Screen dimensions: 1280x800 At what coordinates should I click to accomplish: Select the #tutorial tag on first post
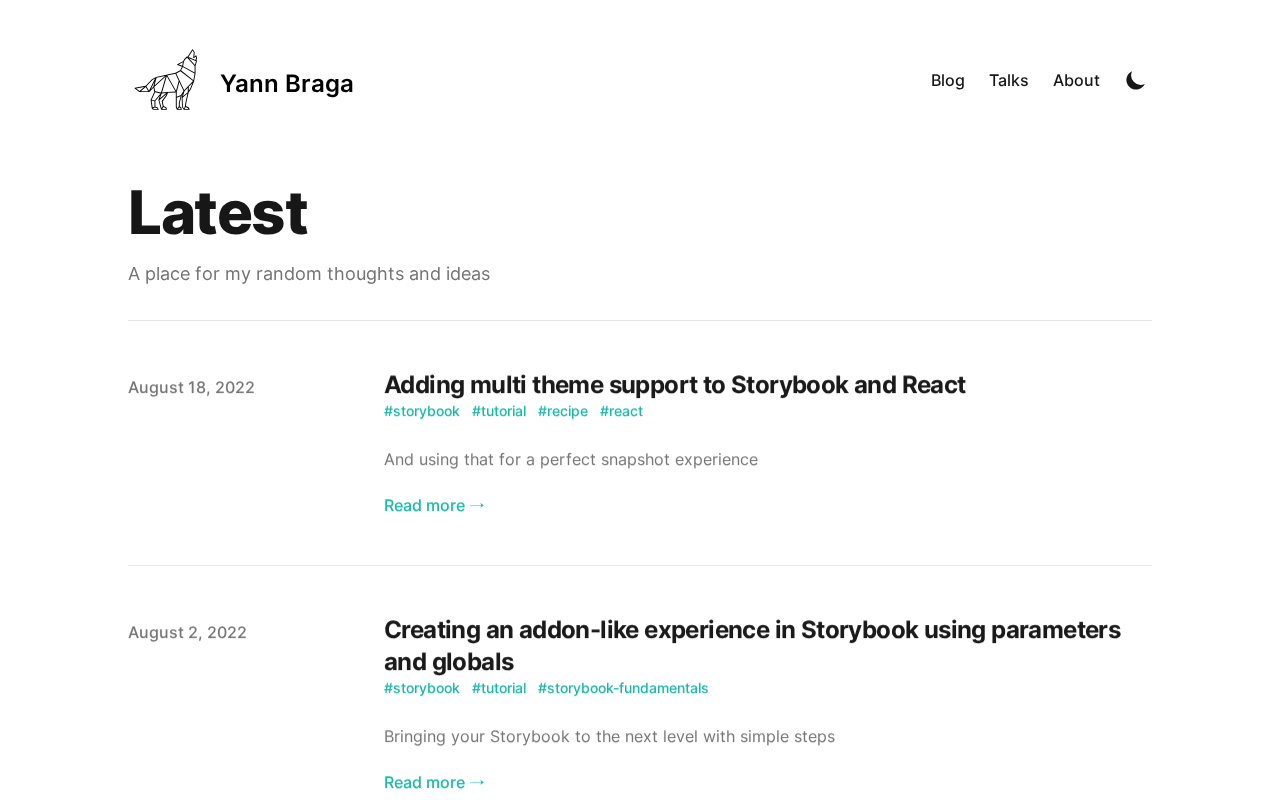(499, 411)
